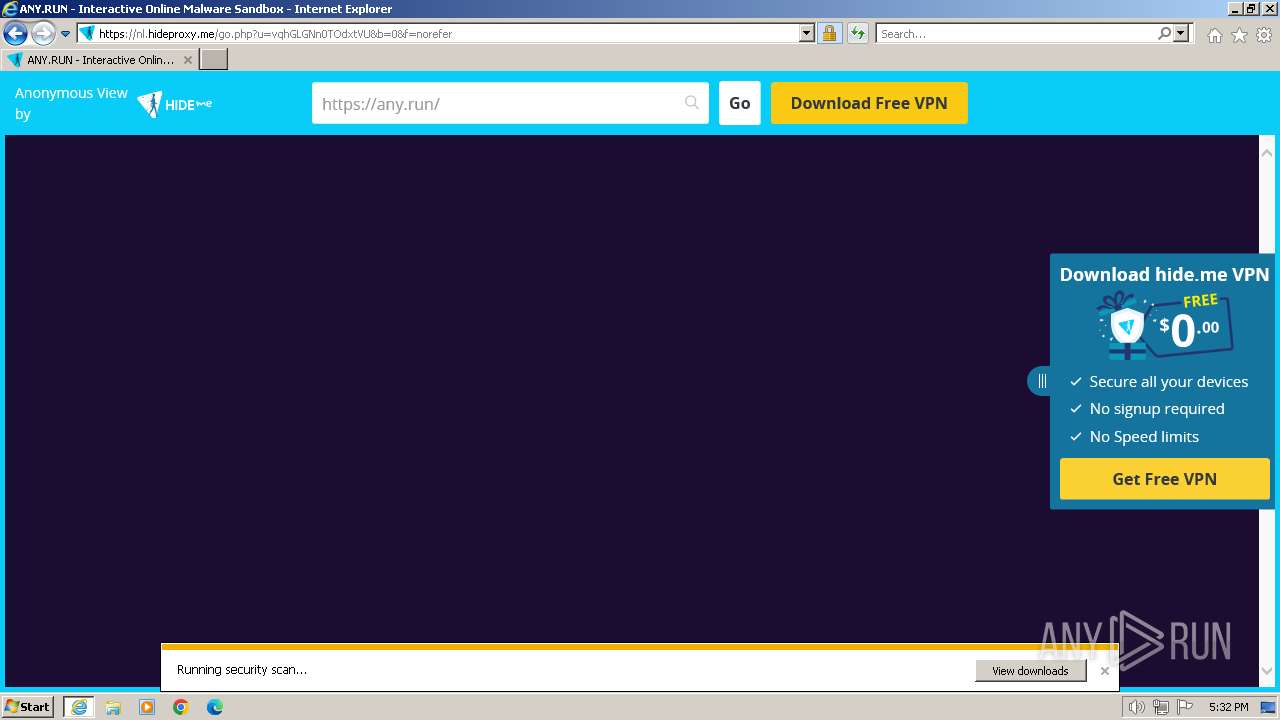Viewport: 1280px width, 720px height.
Task: Click Internet Explorer taskbar icon
Action: (79, 707)
